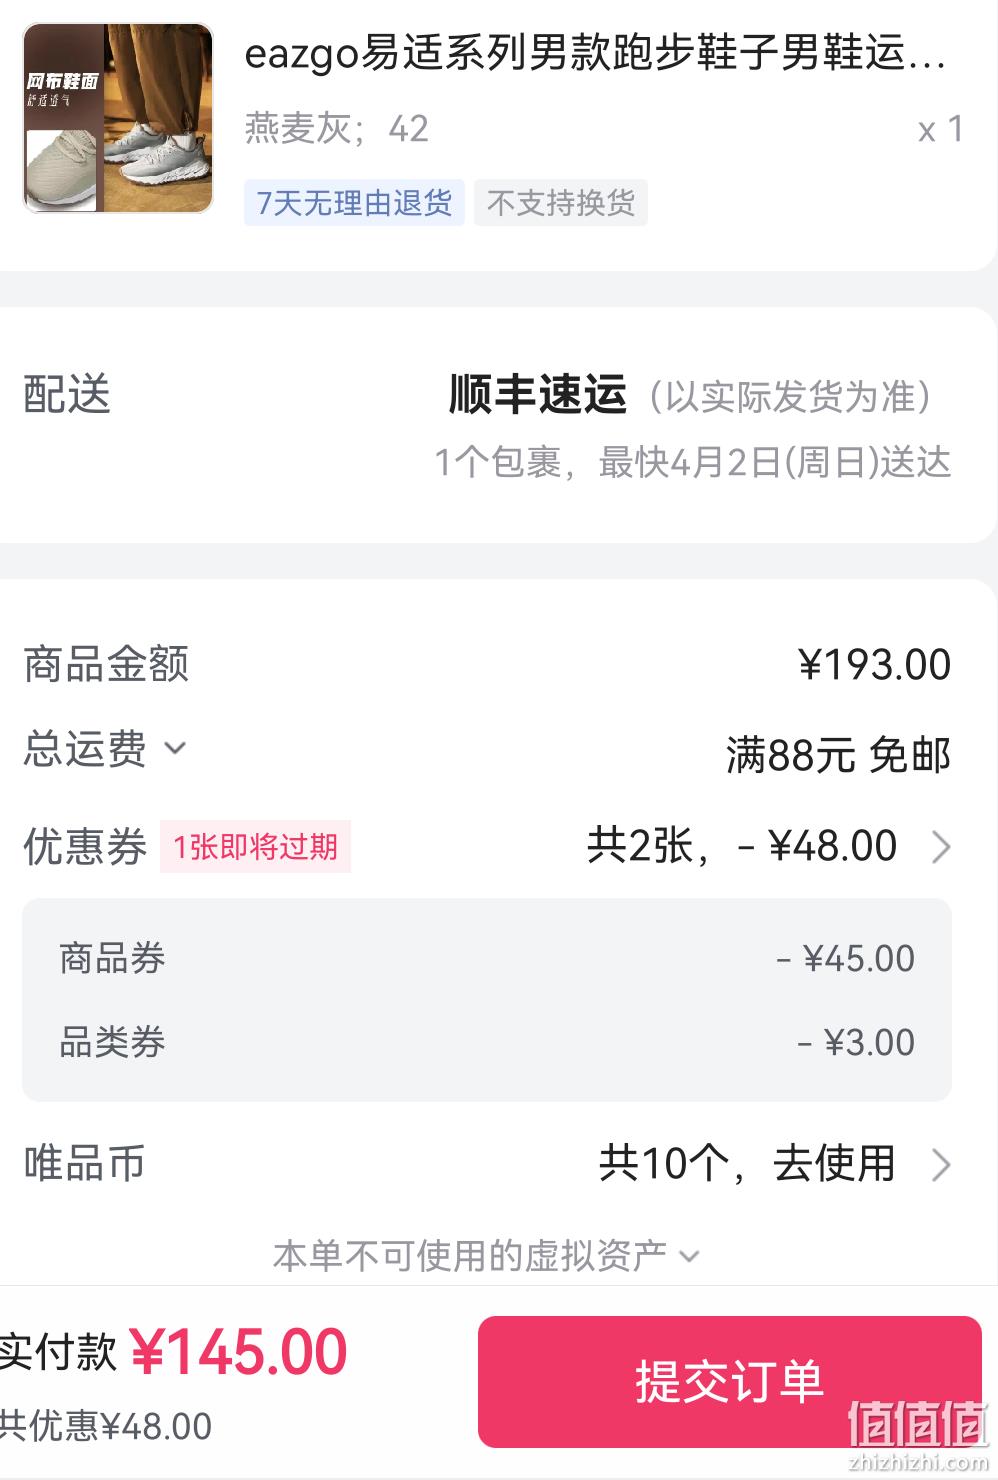Screen dimensions: 998x1480
Task: Tap the 不支持换货 tag
Action: coord(561,203)
